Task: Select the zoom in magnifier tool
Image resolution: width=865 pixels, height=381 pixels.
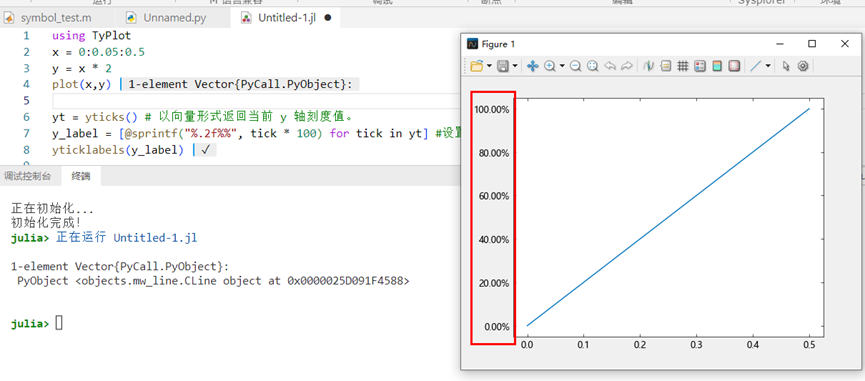Action: click(x=549, y=66)
